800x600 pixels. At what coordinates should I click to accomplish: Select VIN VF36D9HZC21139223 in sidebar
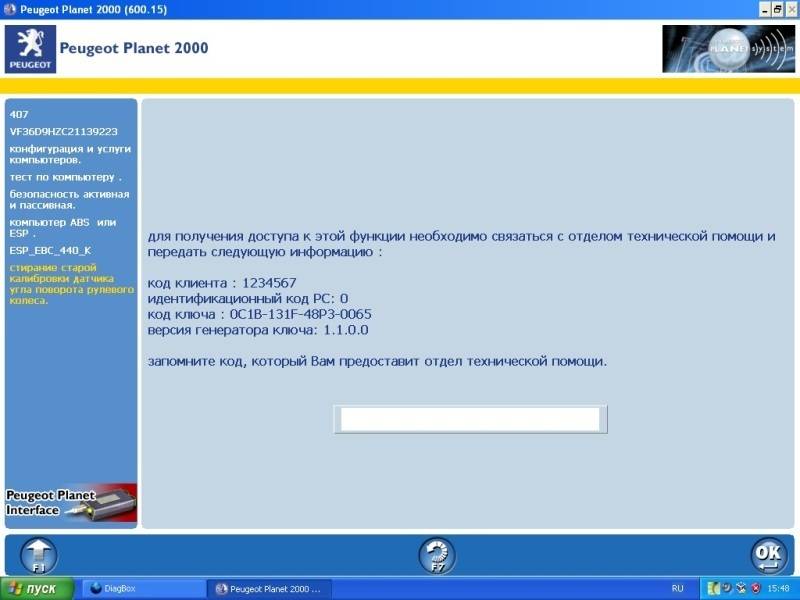click(63, 131)
